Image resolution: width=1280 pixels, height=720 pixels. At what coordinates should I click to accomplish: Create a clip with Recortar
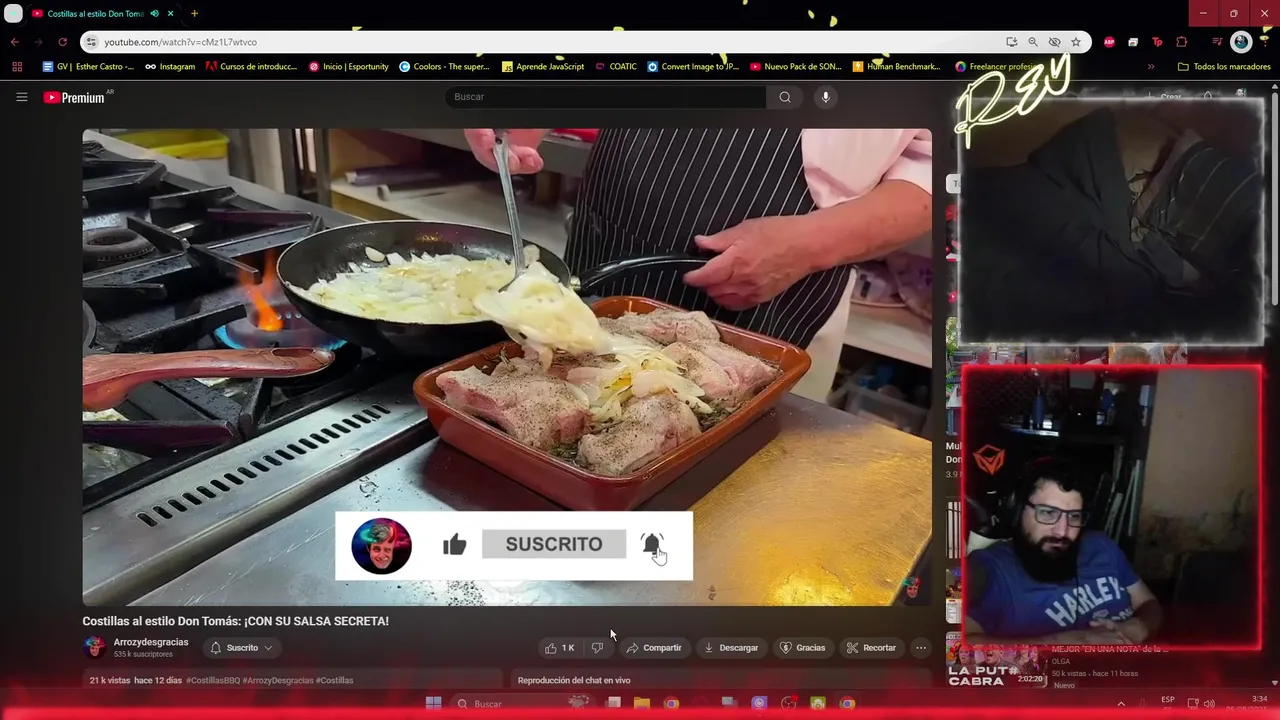871,648
